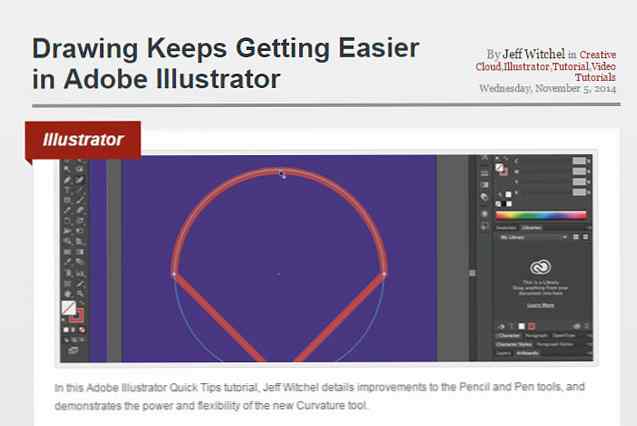Click white fill swatch in Libraries footer
The width and height of the screenshot is (637, 426).
coord(522,327)
